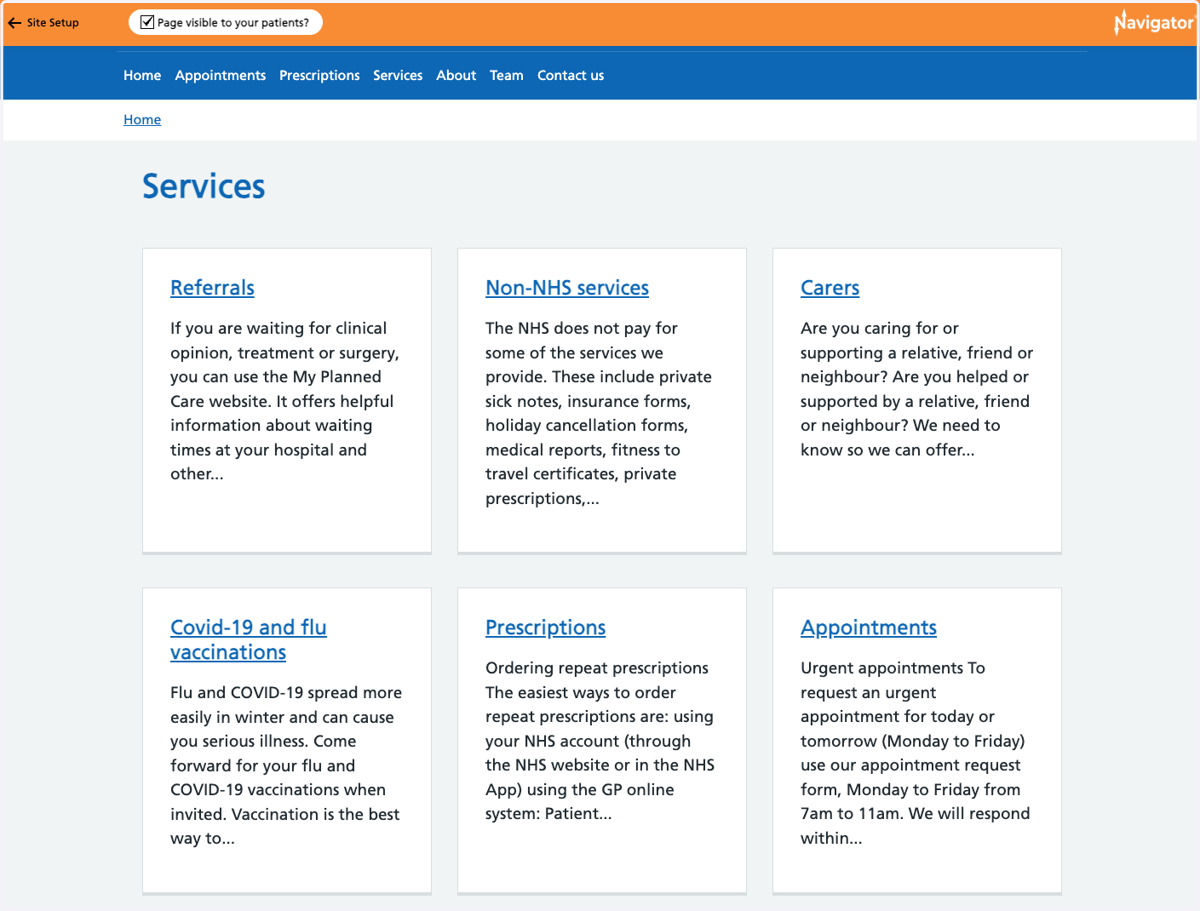1200x911 pixels.
Task: Click the text 'Are you caring for or'
Action: [x=879, y=328]
